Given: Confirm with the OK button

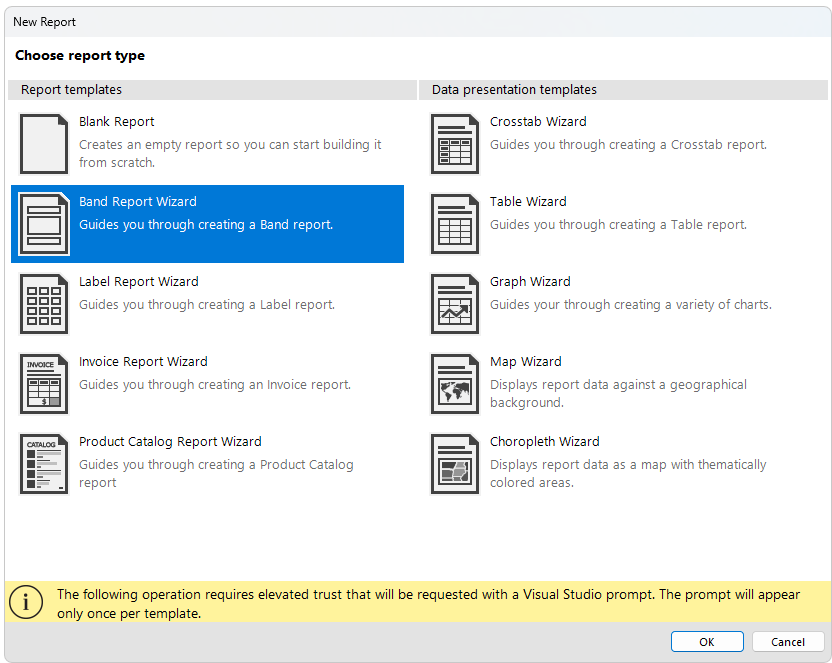Looking at the screenshot, I should [706, 641].
